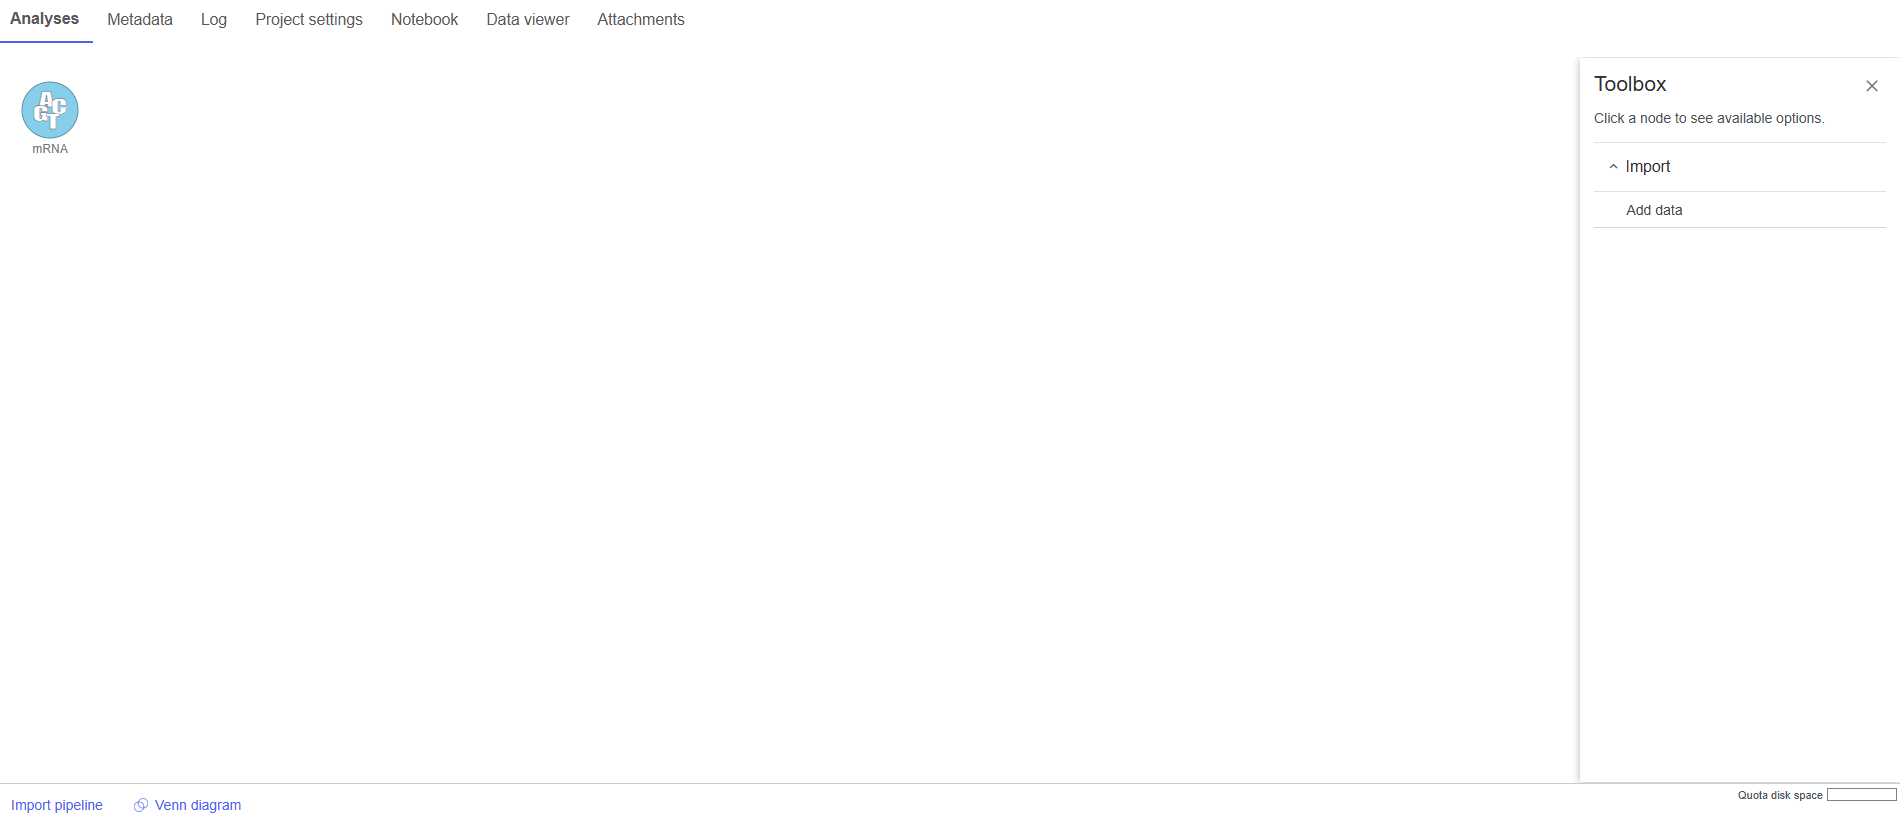Click the mRNA label under the node
Viewport: 1903px width, 820px height.
click(50, 149)
